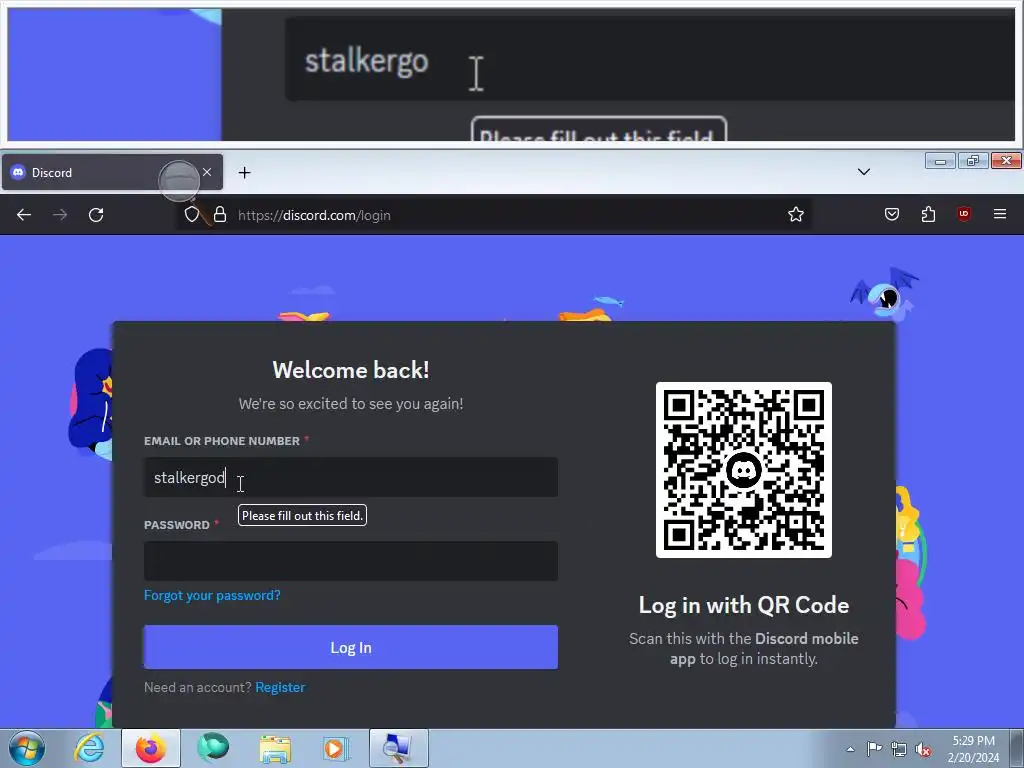
Task: Open the Pocket save icon
Action: click(892, 214)
